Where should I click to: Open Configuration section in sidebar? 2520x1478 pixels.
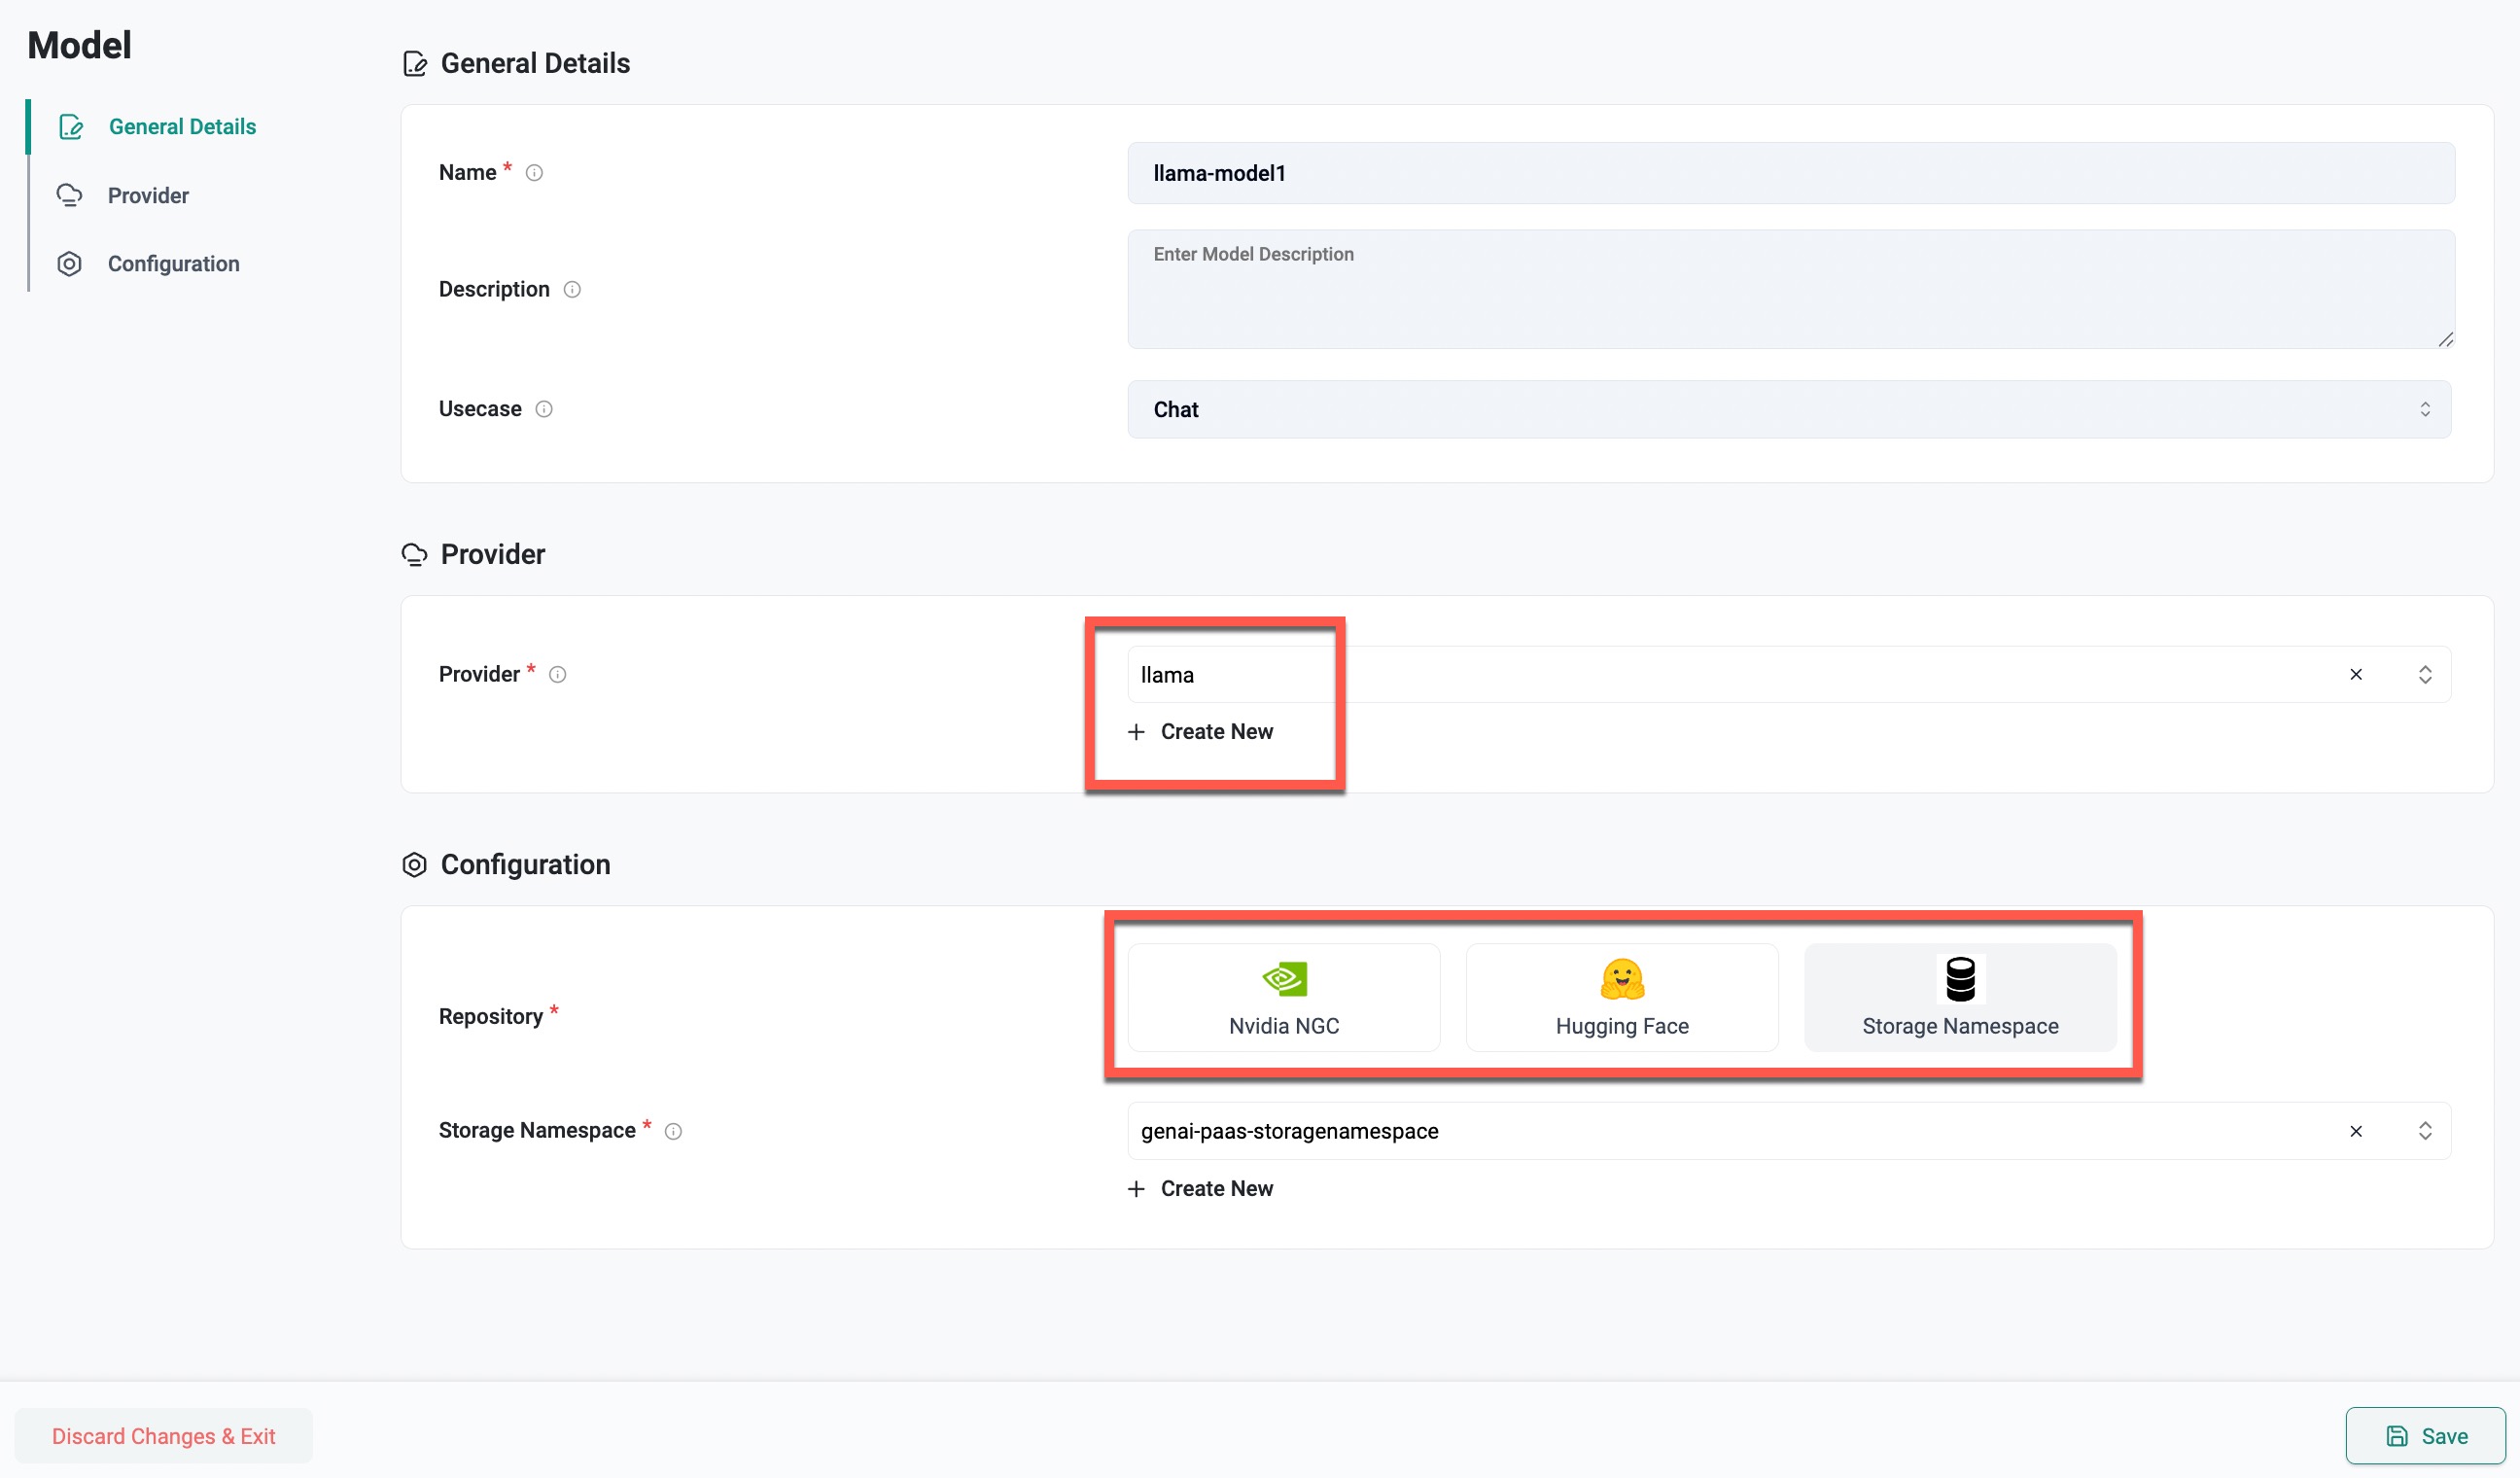click(173, 264)
